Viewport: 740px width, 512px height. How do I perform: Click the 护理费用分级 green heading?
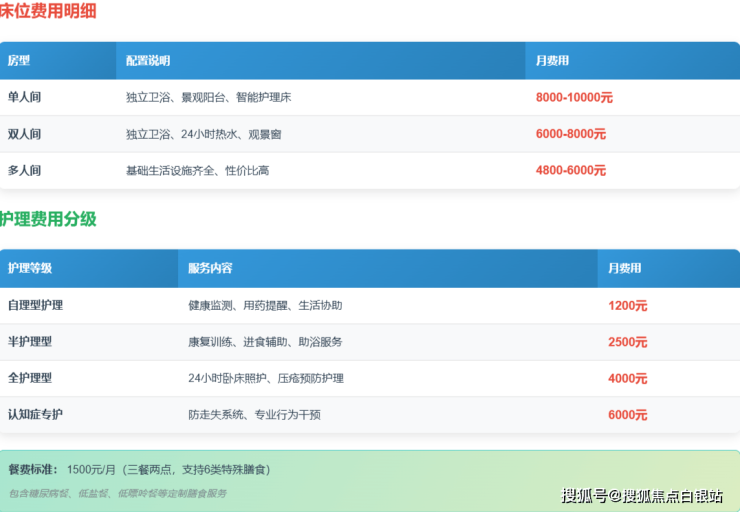tap(48, 219)
